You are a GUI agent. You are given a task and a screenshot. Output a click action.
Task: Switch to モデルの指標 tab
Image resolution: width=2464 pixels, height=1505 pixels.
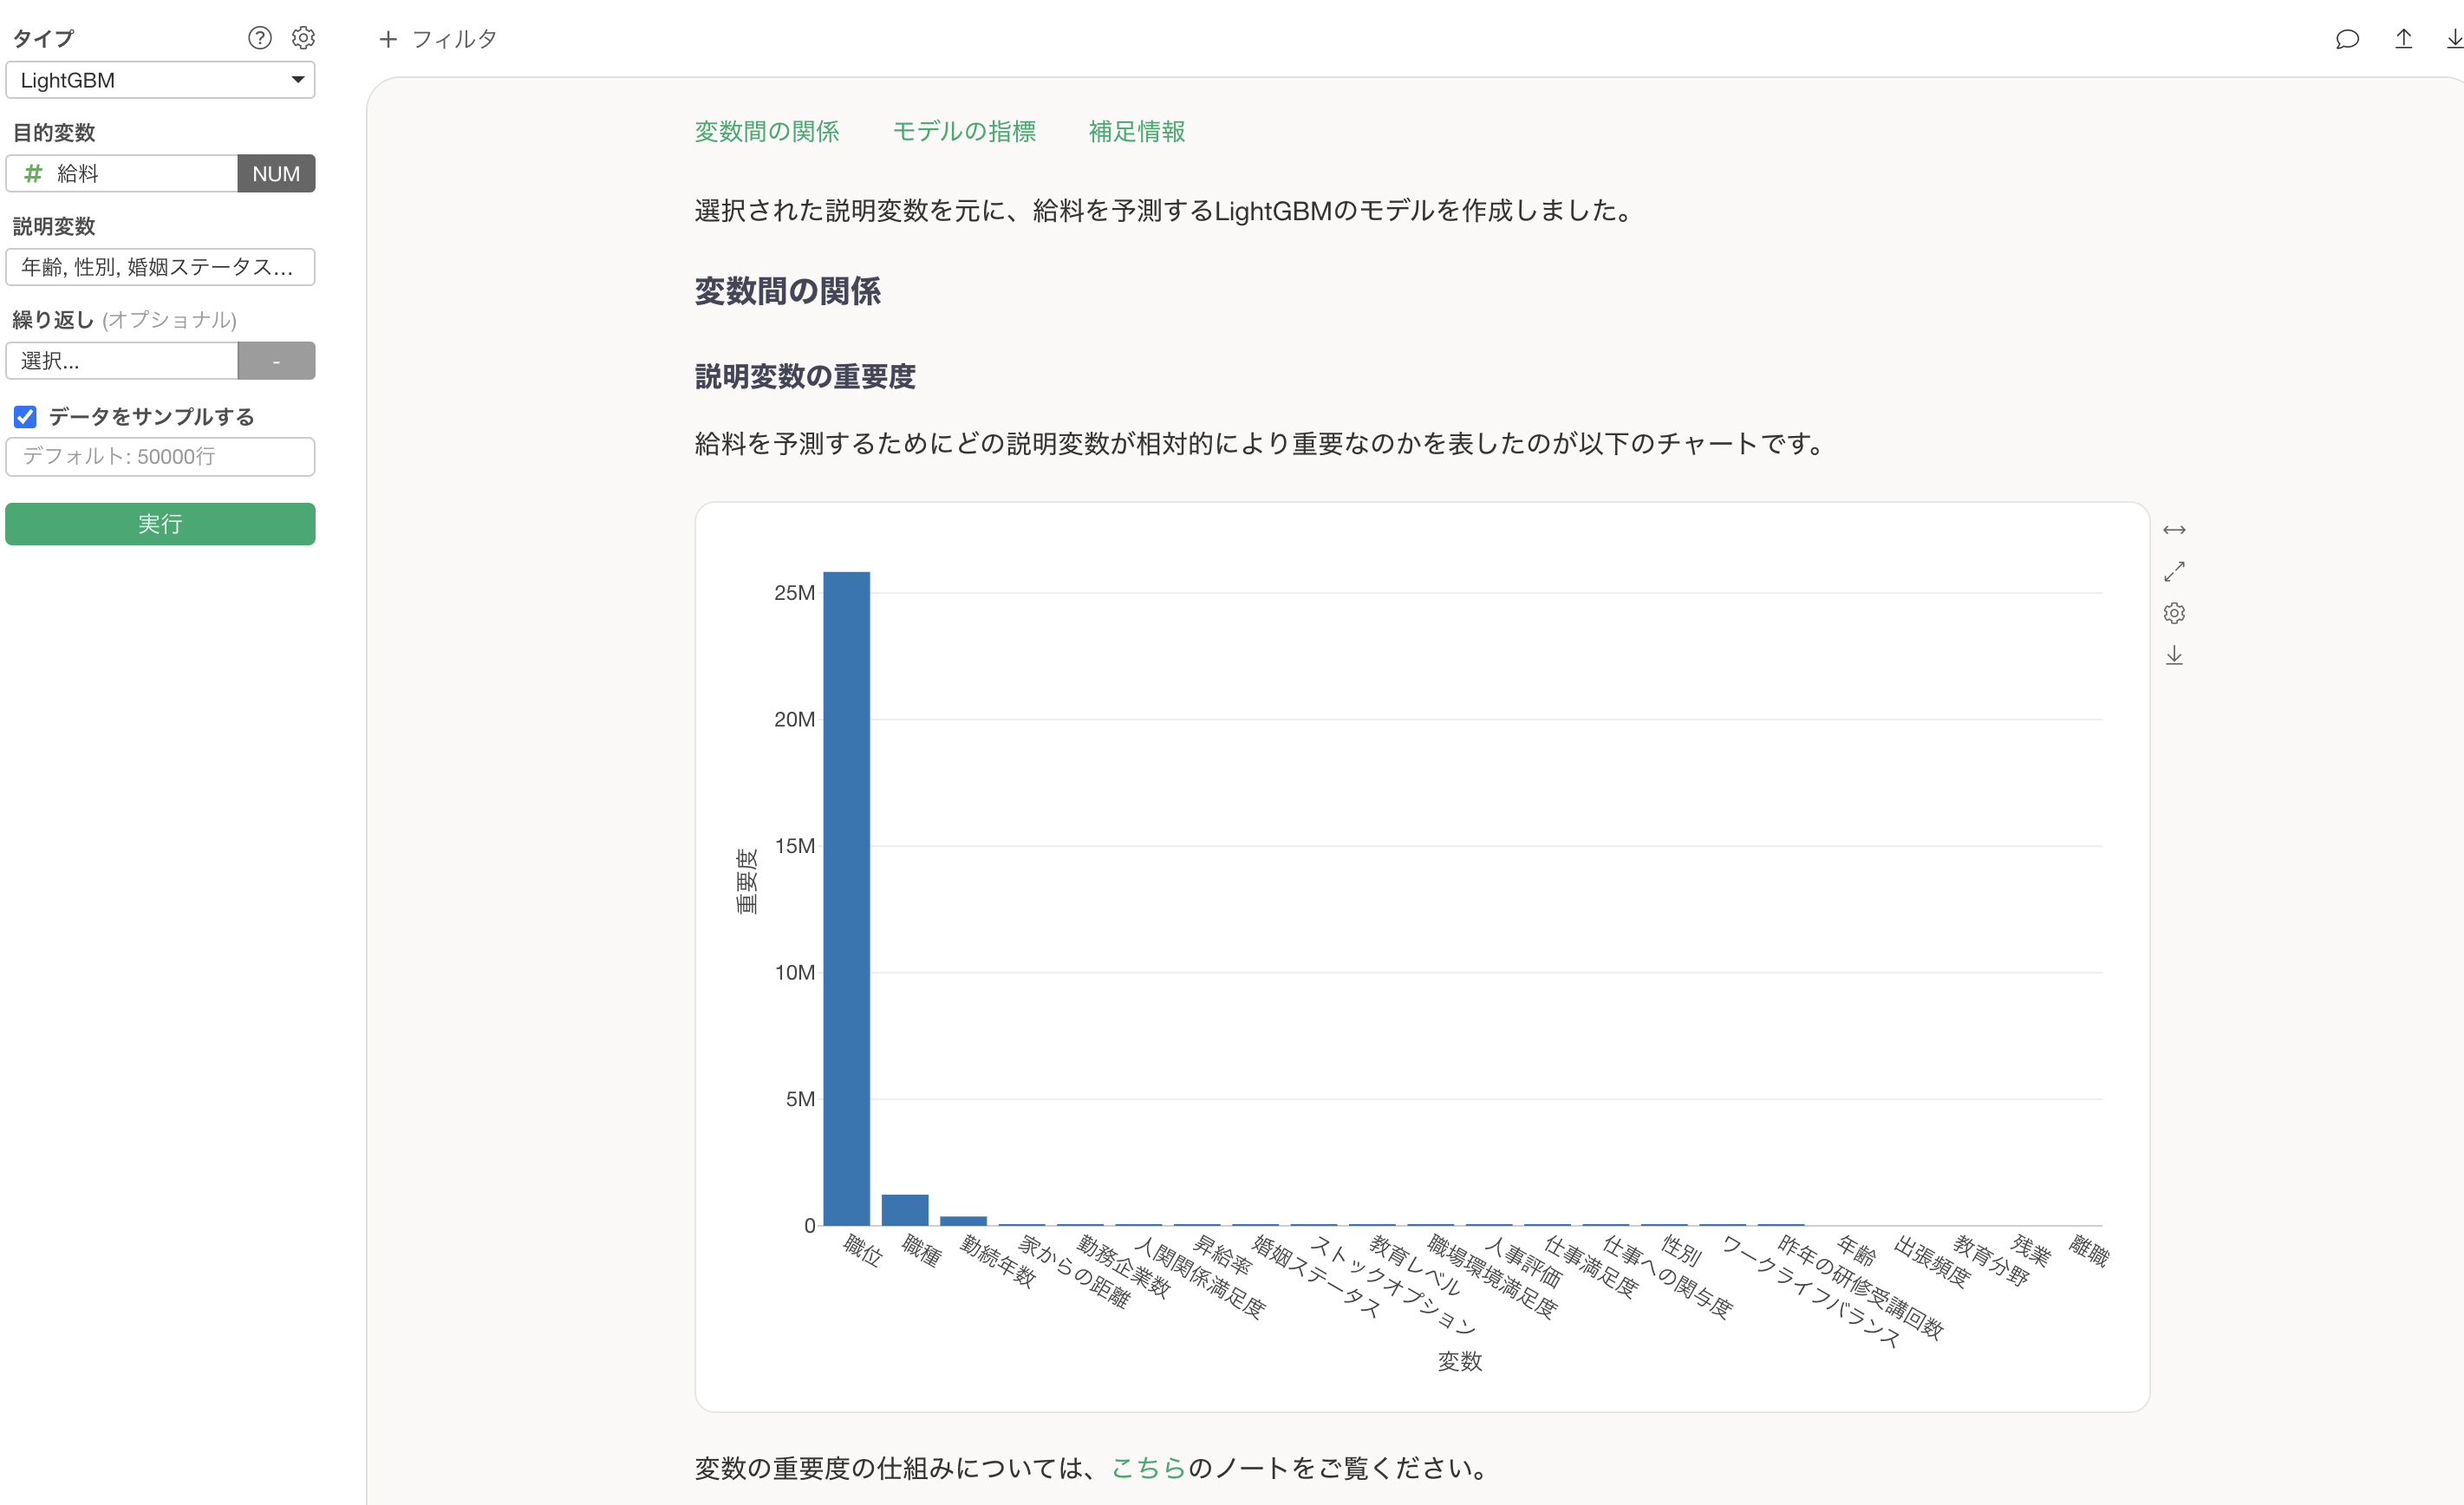coord(963,131)
